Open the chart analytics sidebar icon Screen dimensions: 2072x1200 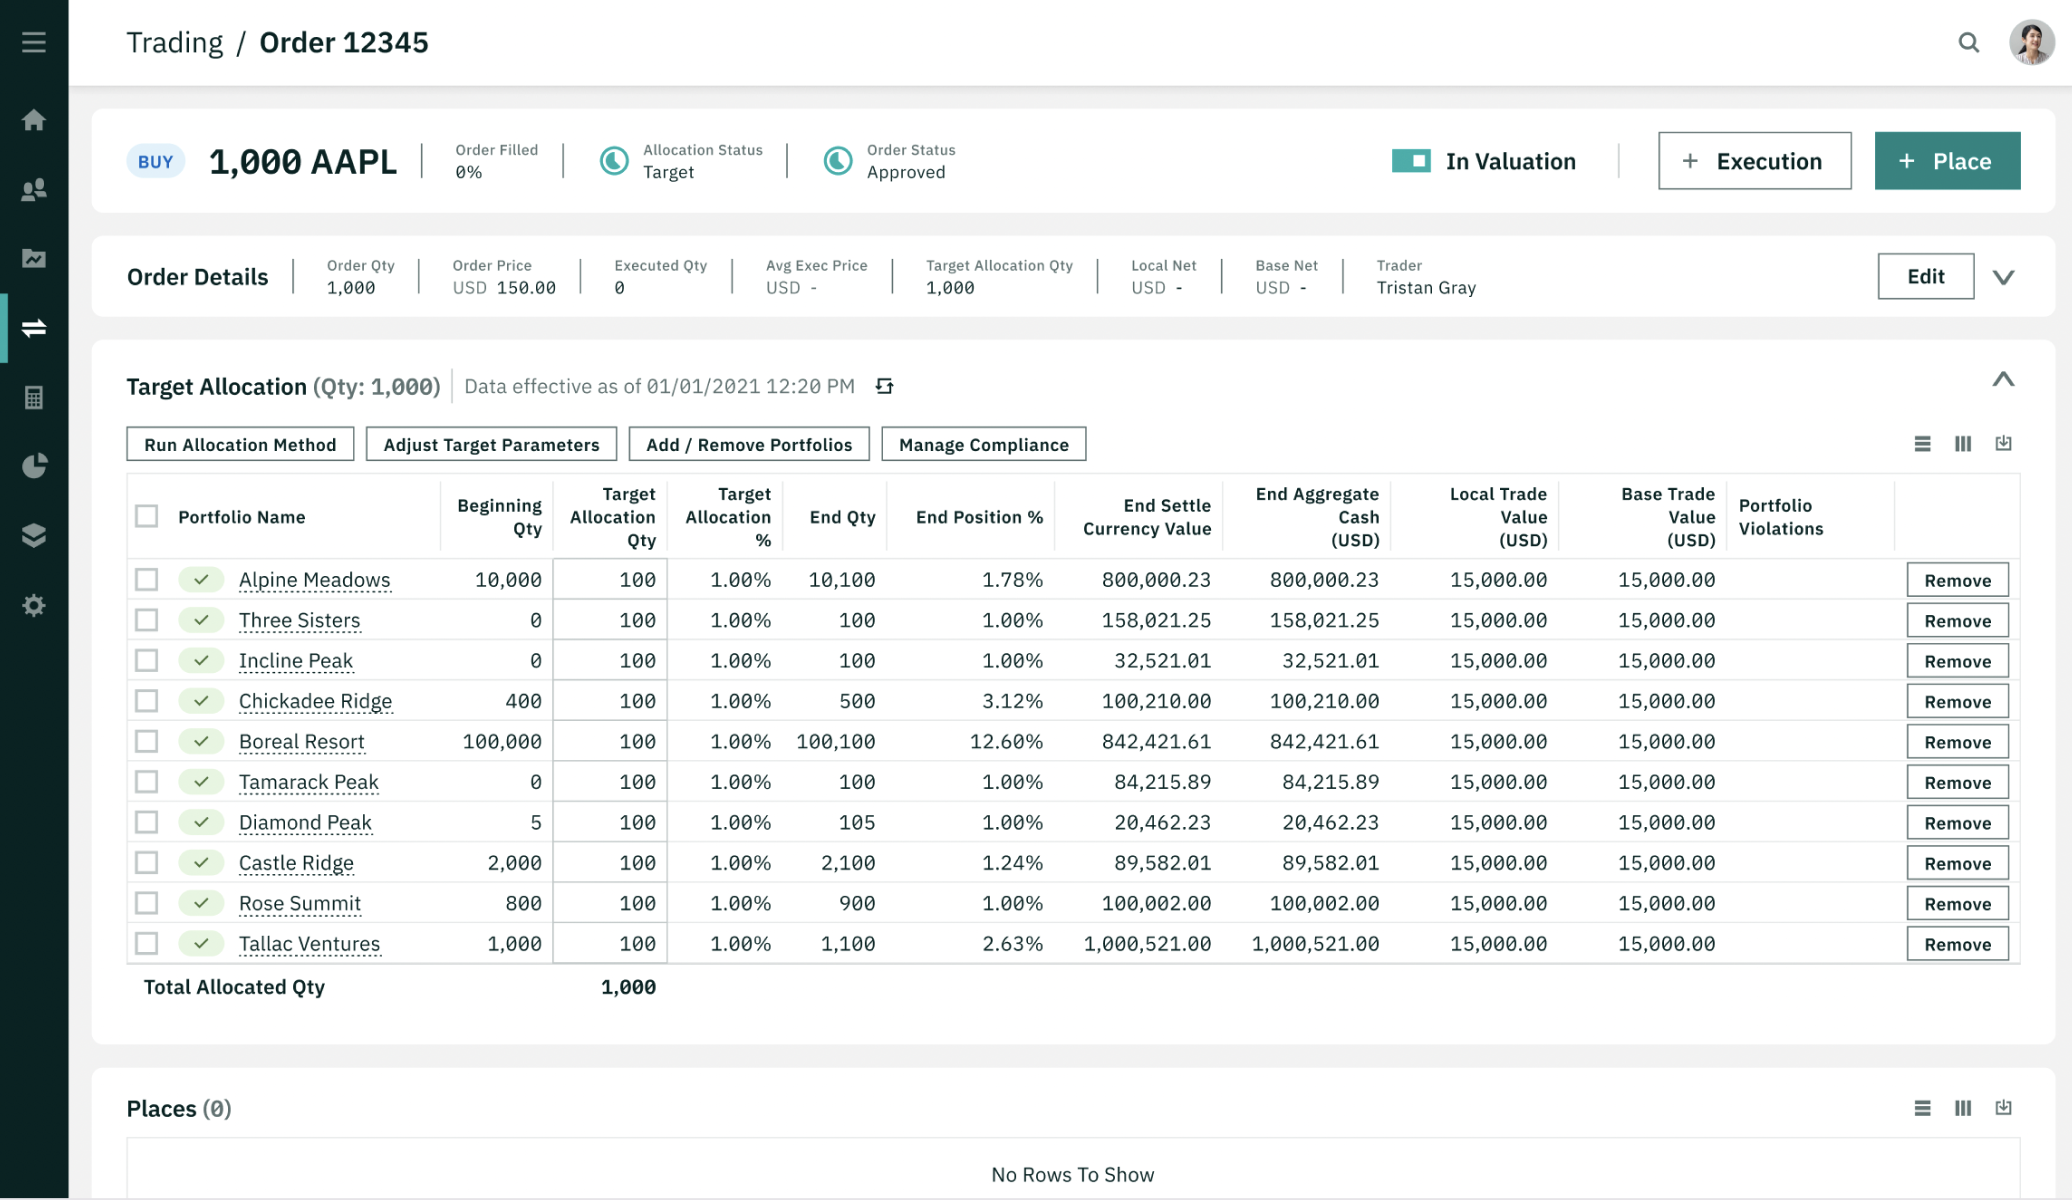34,258
